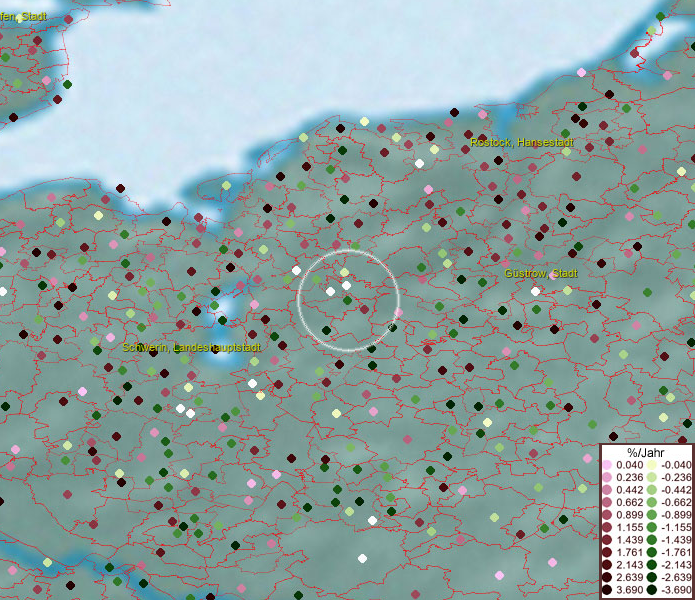Click the Rostock, Hansestadt map label

click(x=521, y=143)
